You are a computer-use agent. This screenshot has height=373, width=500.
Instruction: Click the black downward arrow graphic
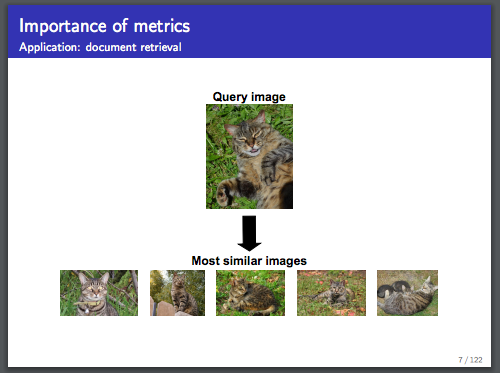[x=249, y=233]
